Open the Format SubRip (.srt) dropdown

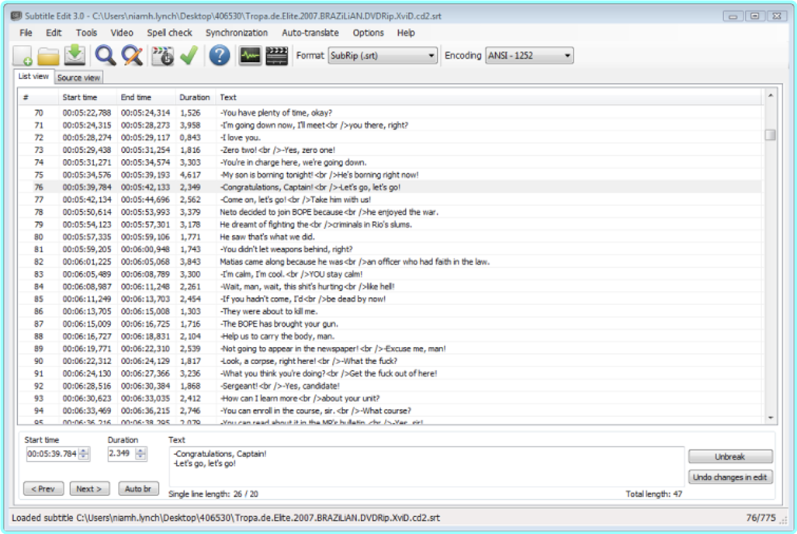[382, 55]
